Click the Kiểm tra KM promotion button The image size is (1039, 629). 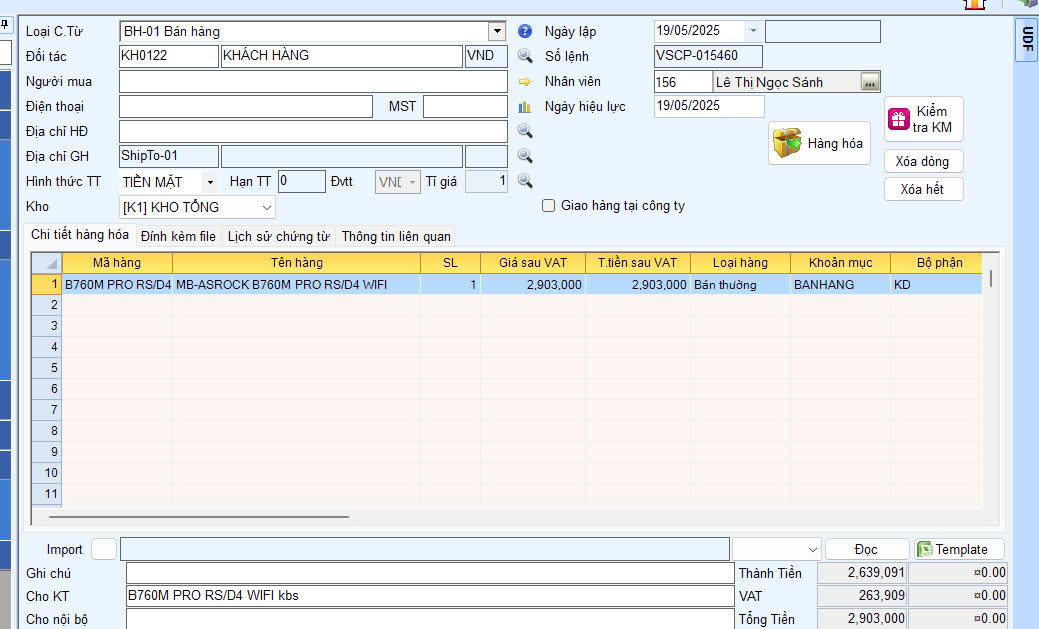click(x=923, y=120)
